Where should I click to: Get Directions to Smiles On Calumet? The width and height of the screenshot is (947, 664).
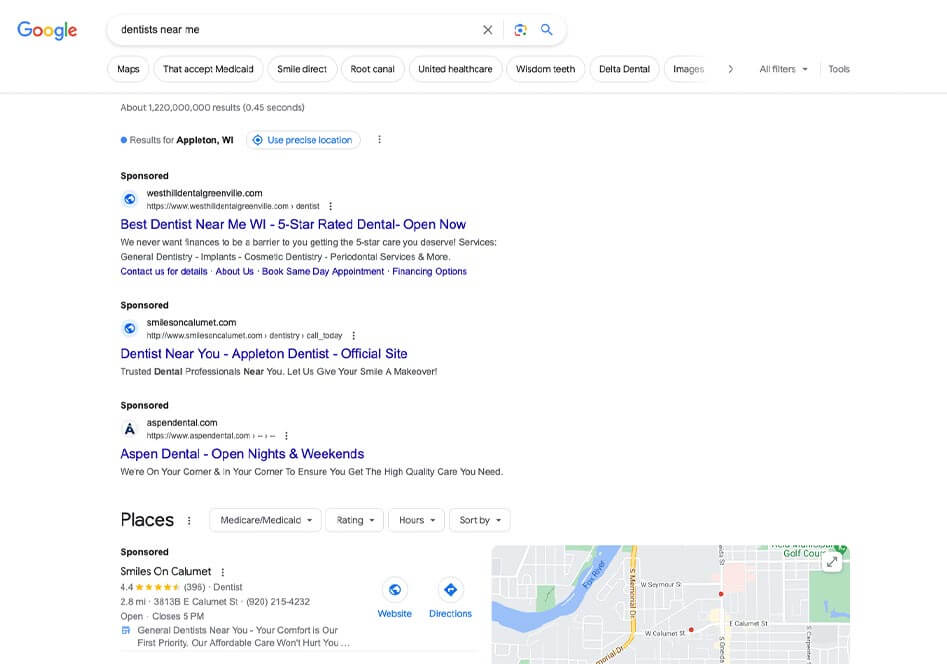click(x=450, y=590)
